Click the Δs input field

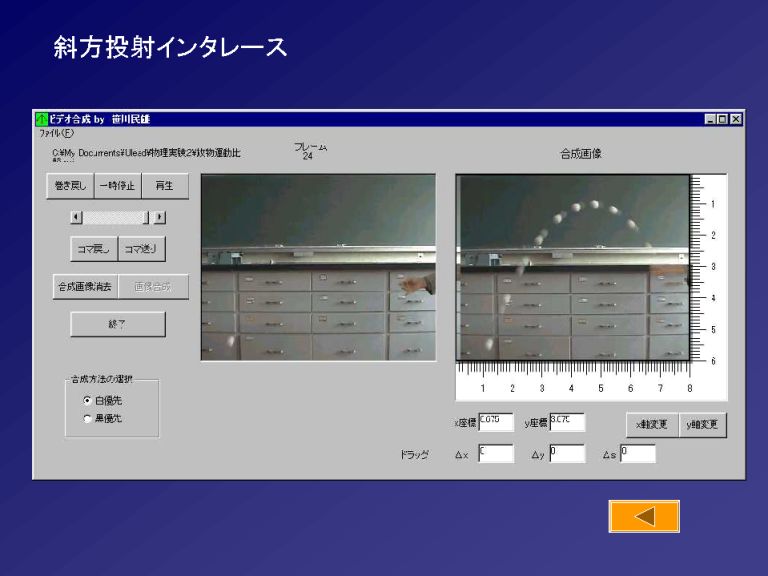637,454
